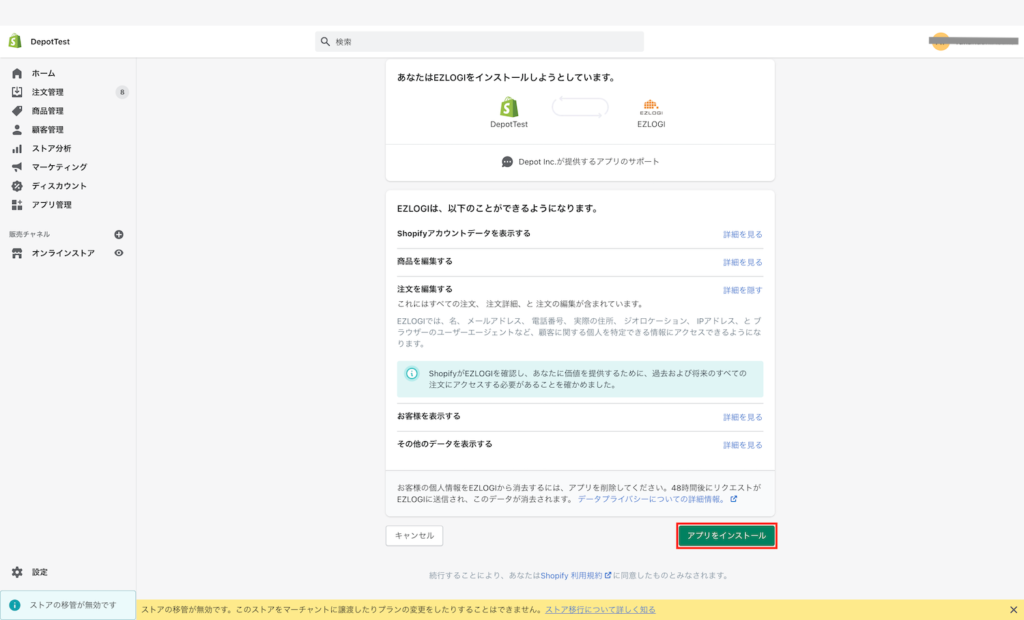
Task: Open 注文管理 orders section
Action: (47, 92)
